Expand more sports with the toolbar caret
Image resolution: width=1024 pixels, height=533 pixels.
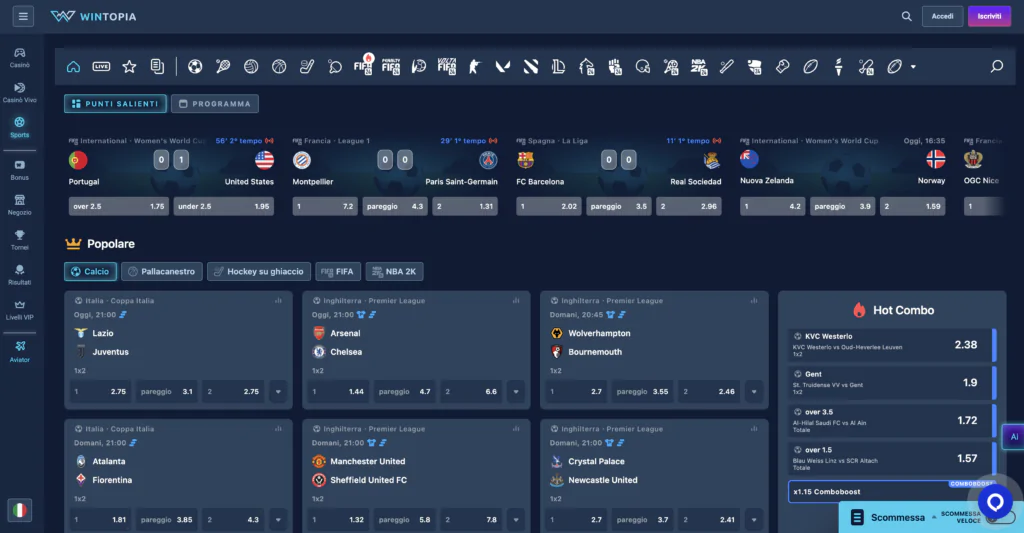pyautogui.click(x=913, y=67)
